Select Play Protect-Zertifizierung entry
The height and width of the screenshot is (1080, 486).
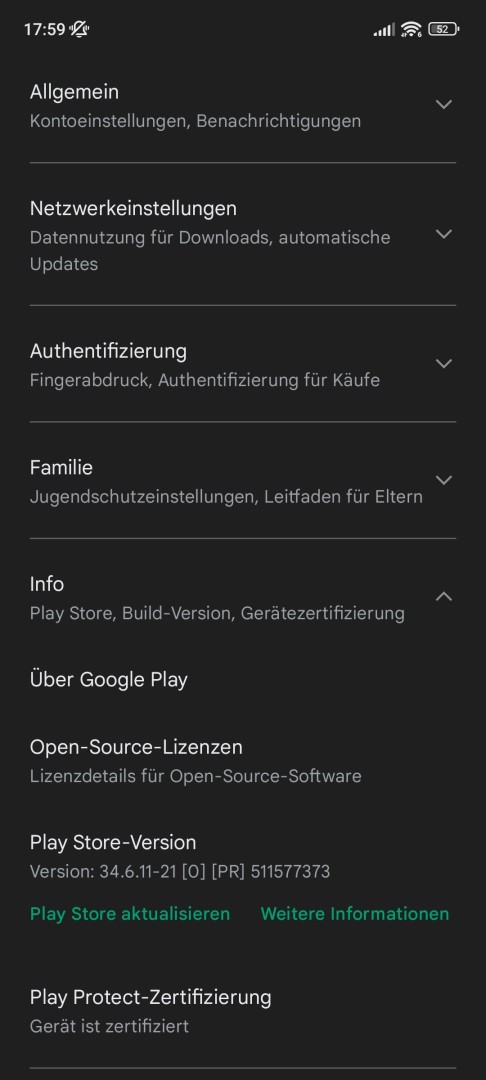(243, 1011)
